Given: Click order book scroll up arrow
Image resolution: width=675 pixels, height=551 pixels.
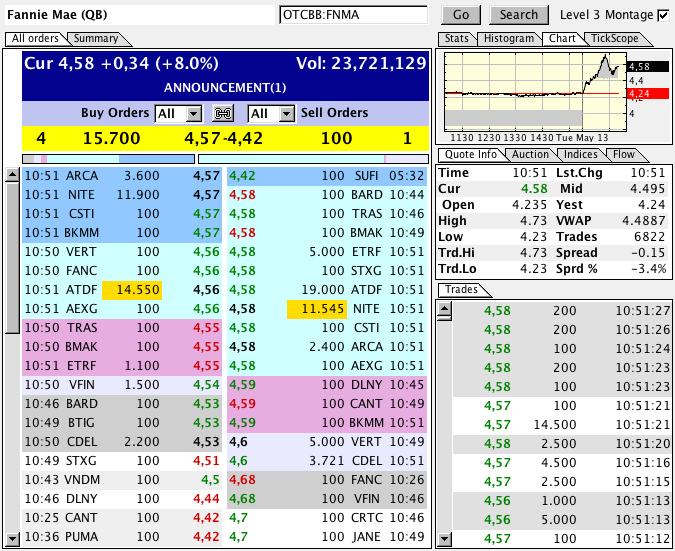Looking at the screenshot, I should (12, 175).
